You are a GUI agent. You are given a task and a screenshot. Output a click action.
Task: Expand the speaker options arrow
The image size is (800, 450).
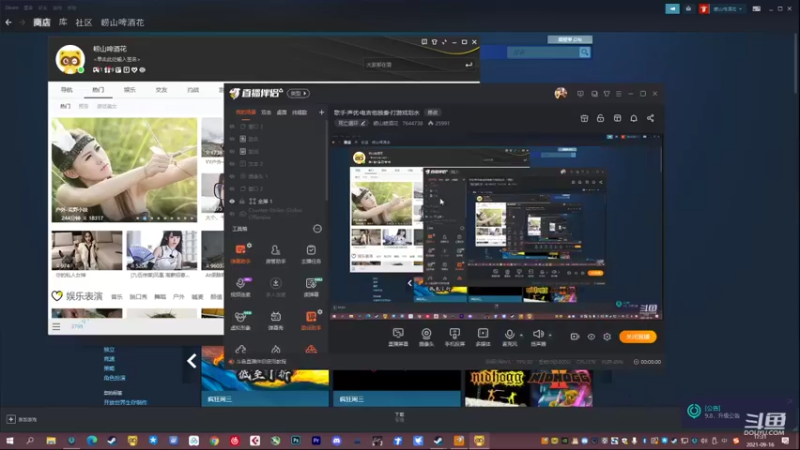(550, 335)
